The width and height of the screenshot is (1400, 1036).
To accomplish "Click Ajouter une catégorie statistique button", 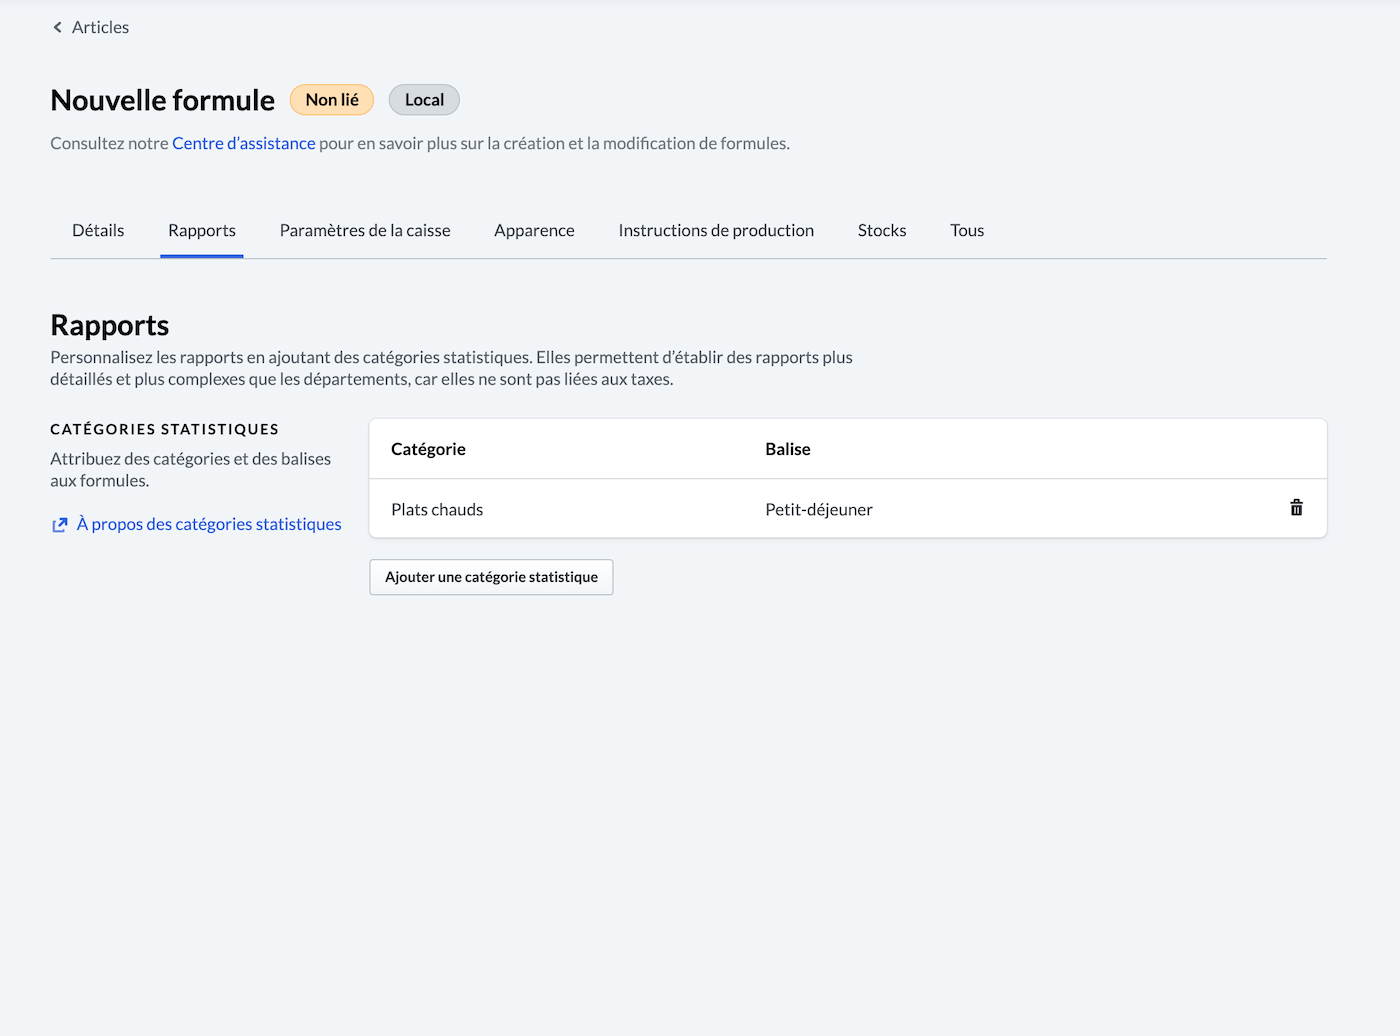I will coord(491,577).
